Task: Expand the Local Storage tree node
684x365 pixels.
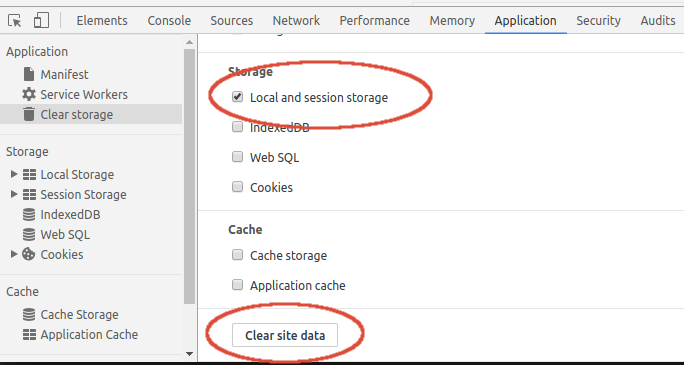Action: pos(14,174)
